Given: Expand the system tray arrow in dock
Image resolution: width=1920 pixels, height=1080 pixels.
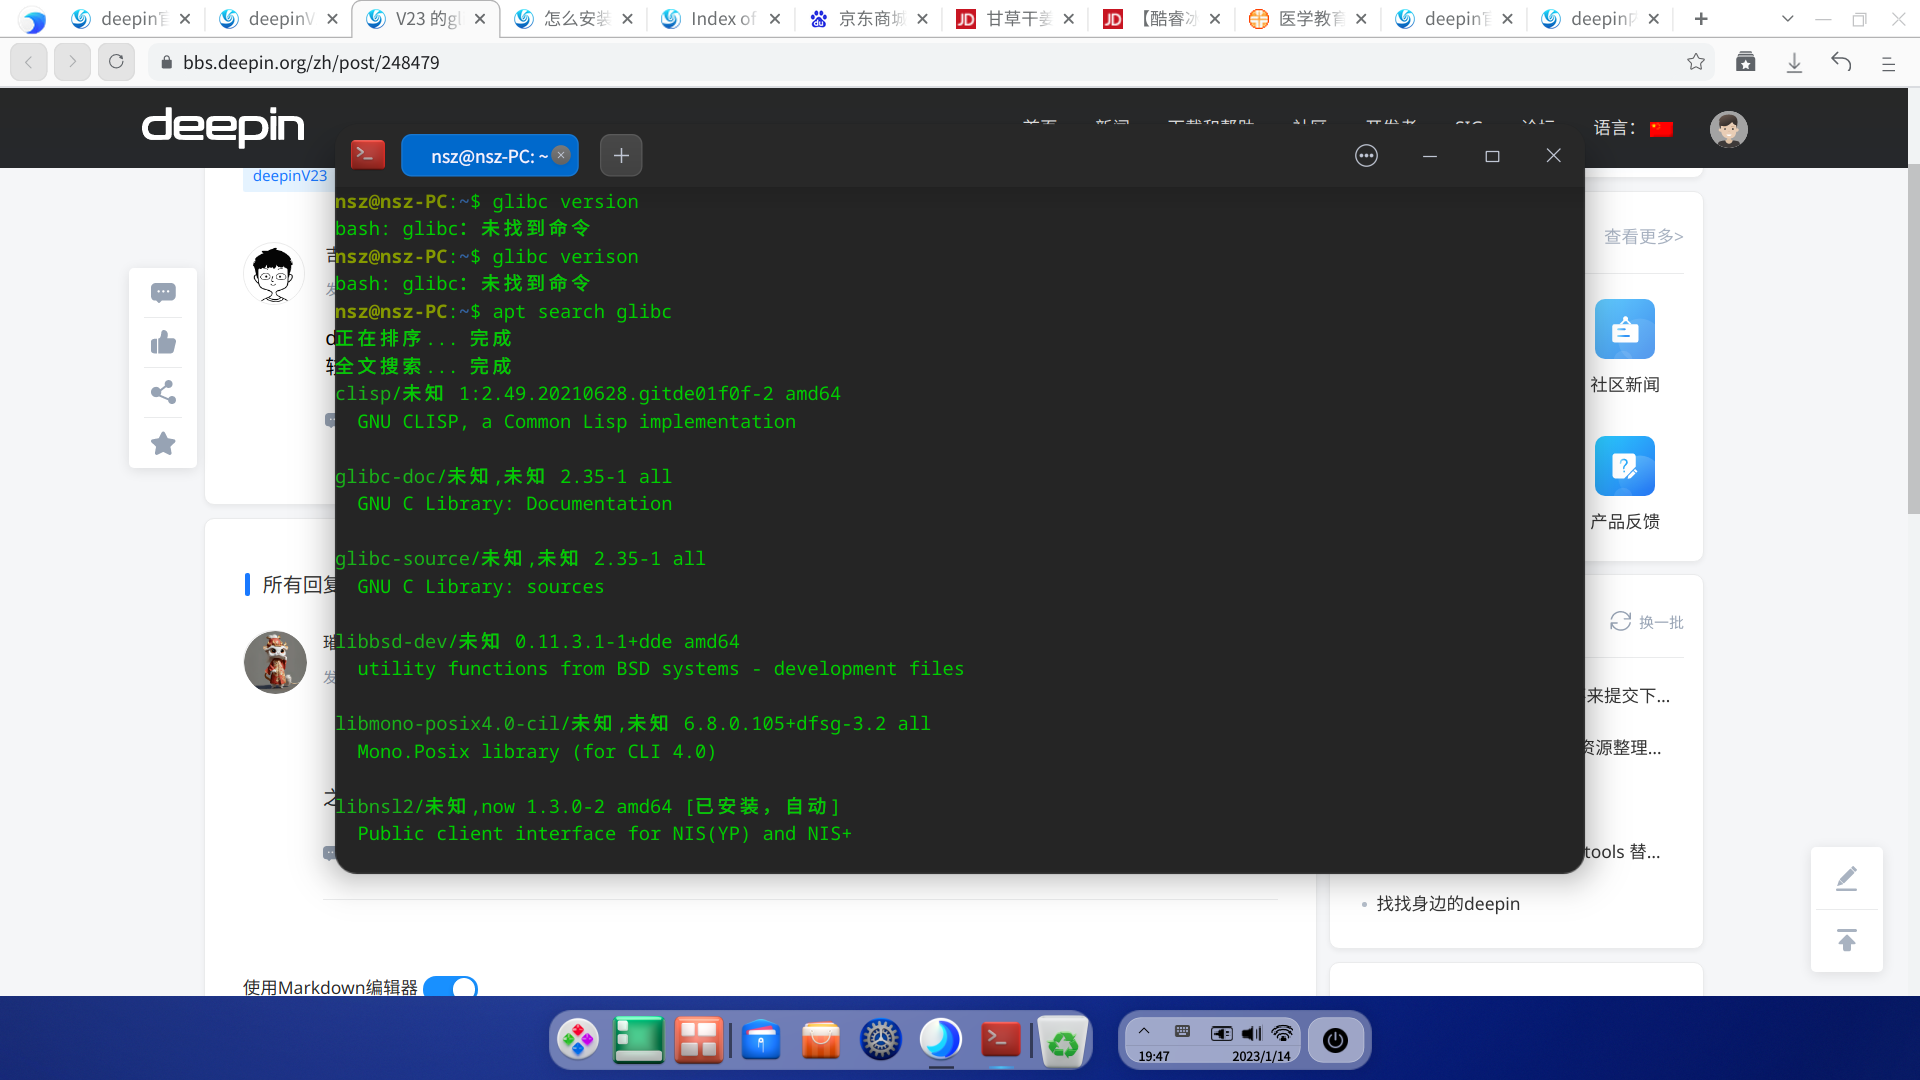Looking at the screenshot, I should tap(1144, 1032).
